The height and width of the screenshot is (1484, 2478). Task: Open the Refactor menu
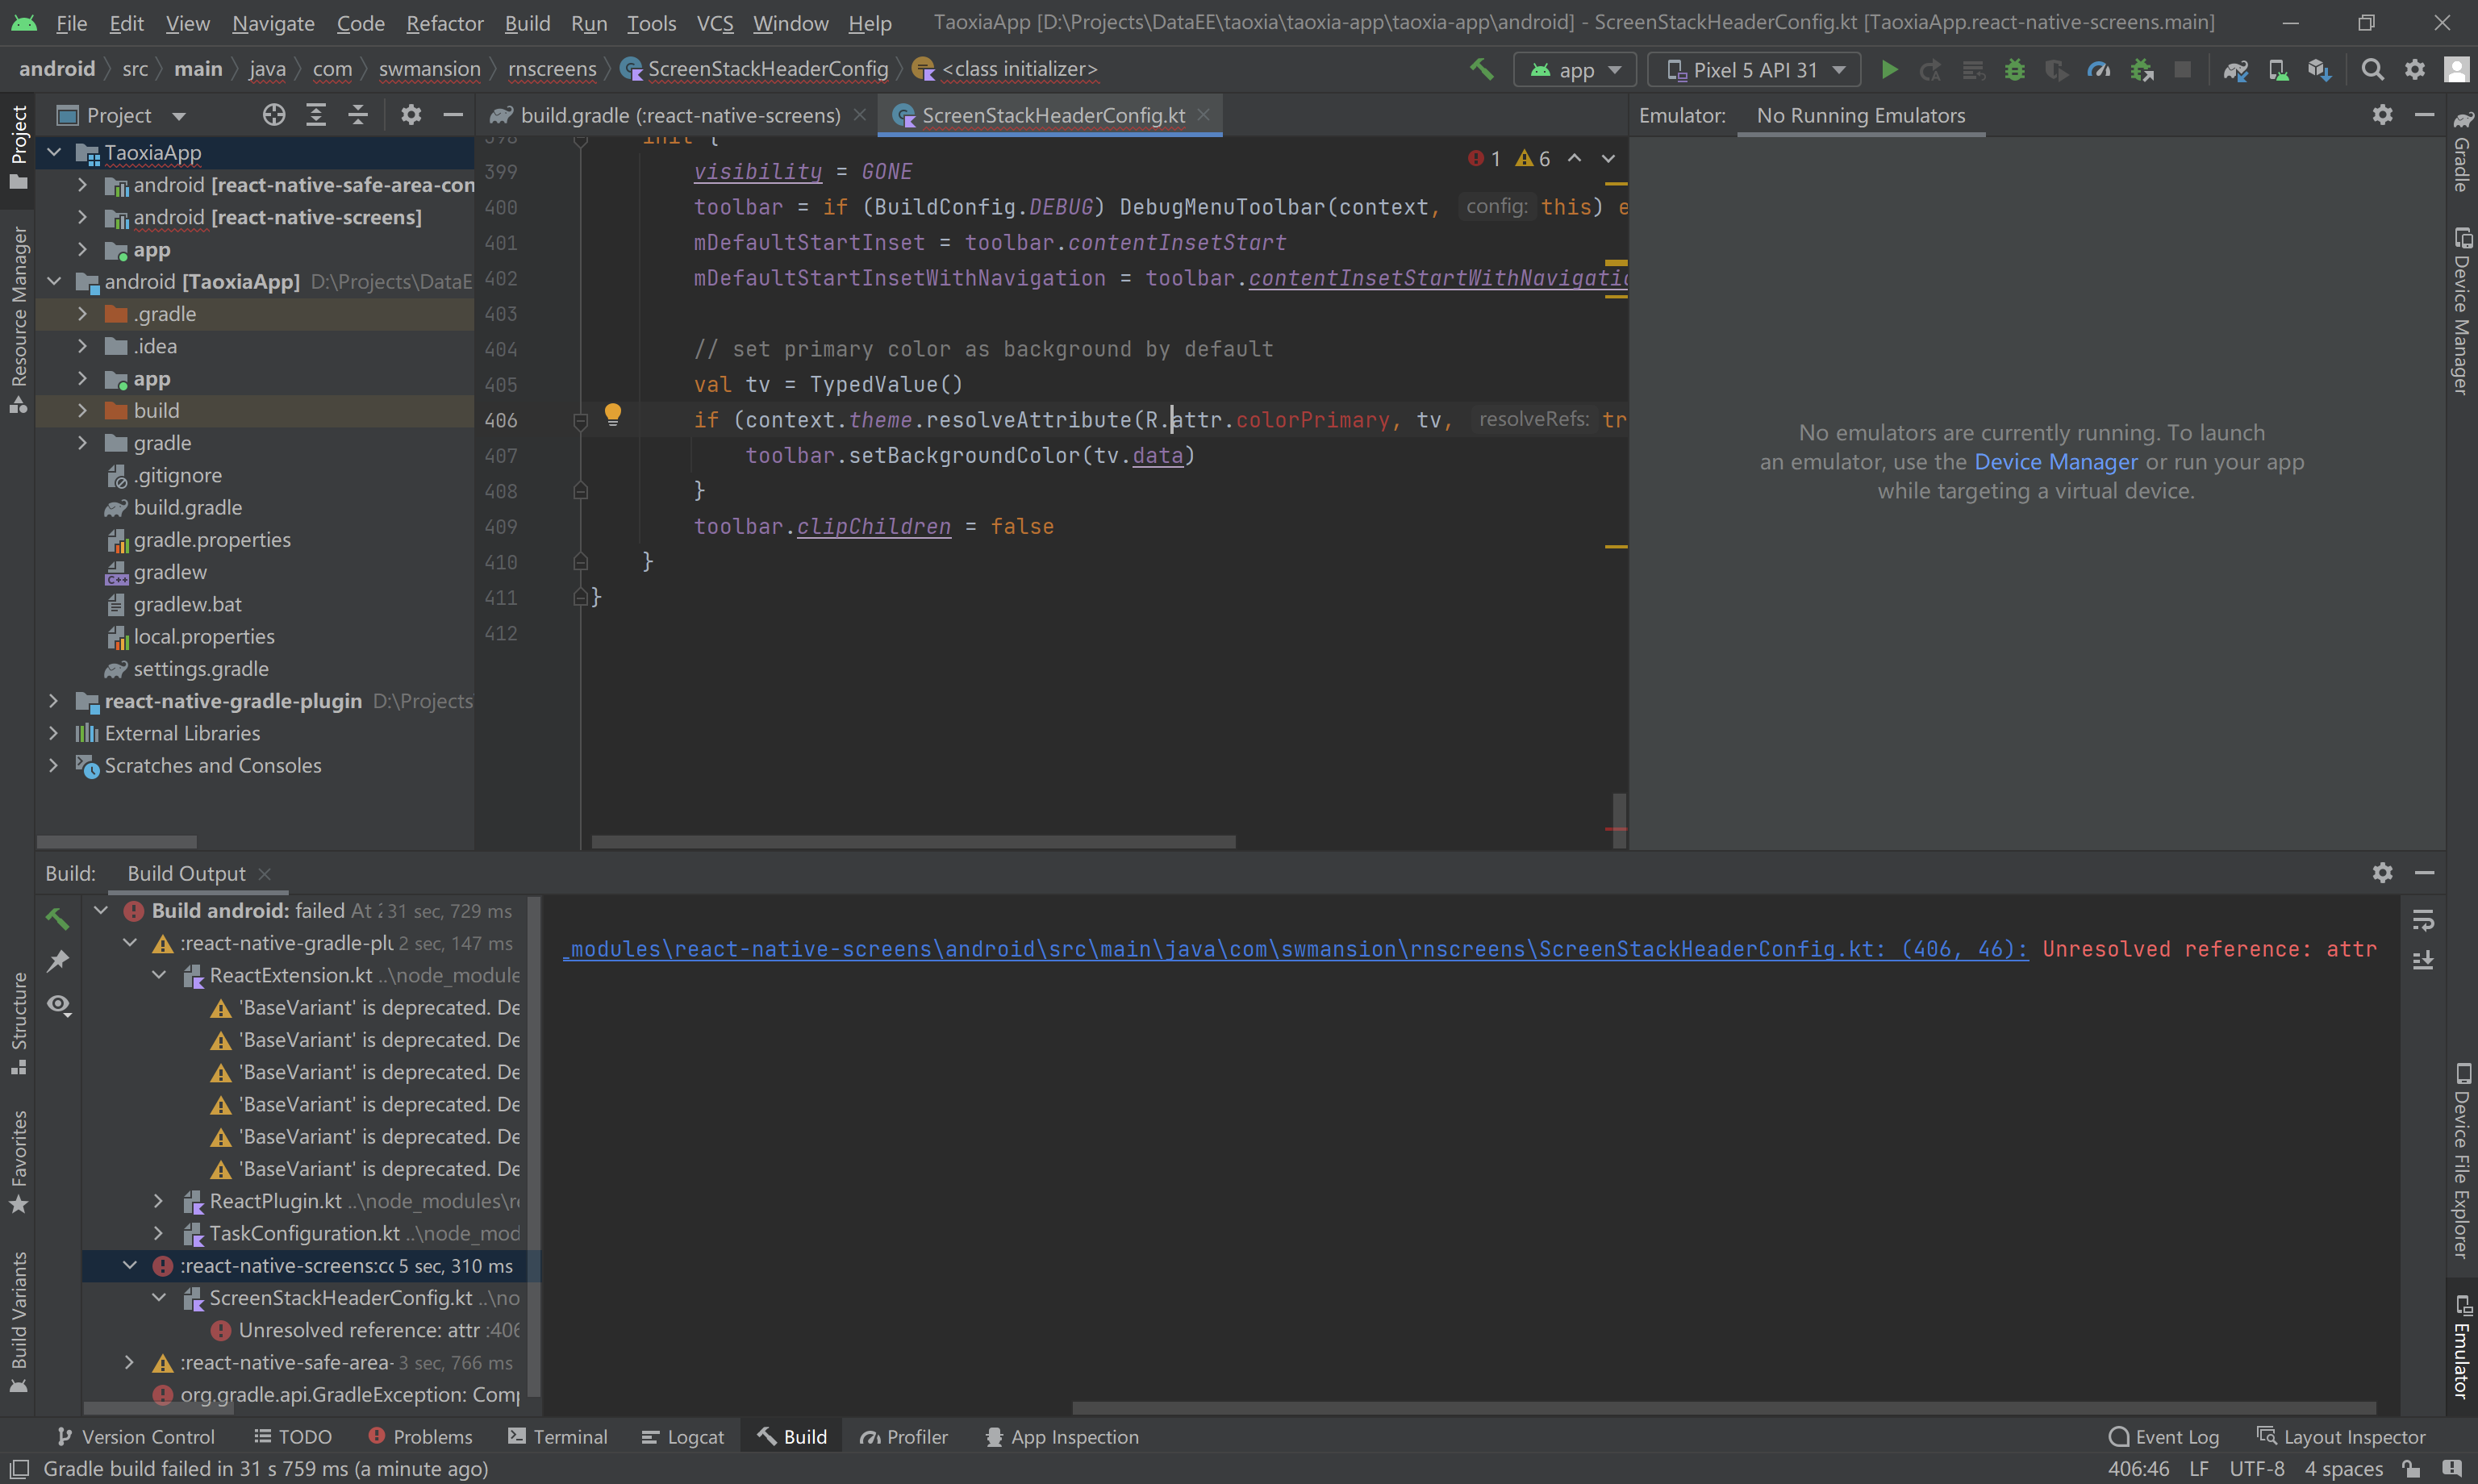[444, 22]
